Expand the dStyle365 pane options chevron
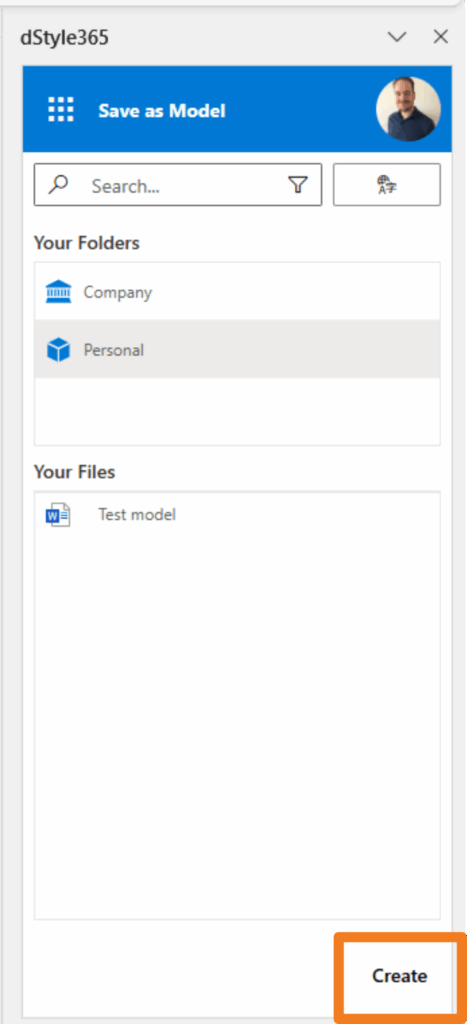 (397, 37)
